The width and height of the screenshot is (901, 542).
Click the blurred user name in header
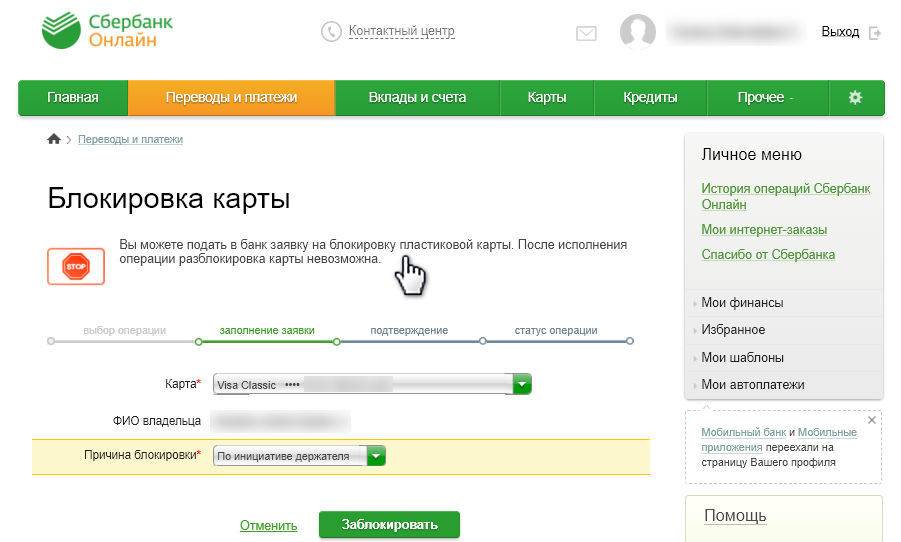tap(737, 32)
